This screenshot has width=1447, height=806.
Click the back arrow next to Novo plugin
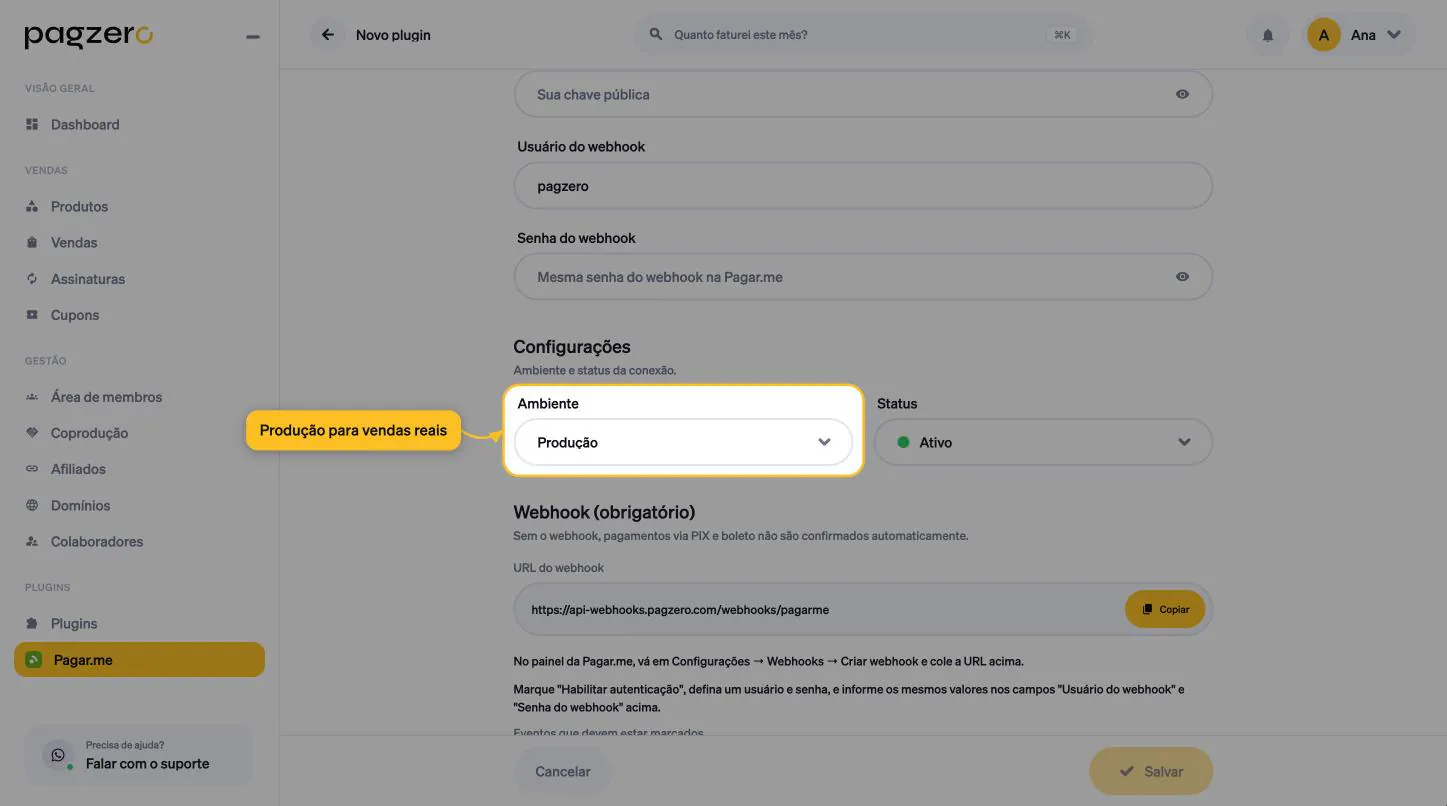click(x=327, y=35)
